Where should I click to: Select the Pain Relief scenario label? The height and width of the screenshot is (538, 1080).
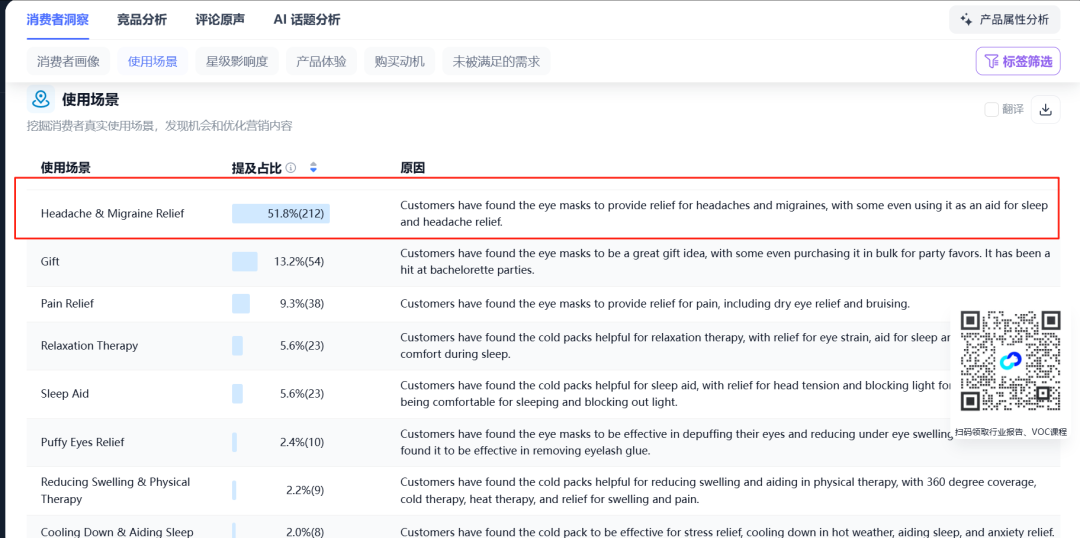click(x=68, y=303)
